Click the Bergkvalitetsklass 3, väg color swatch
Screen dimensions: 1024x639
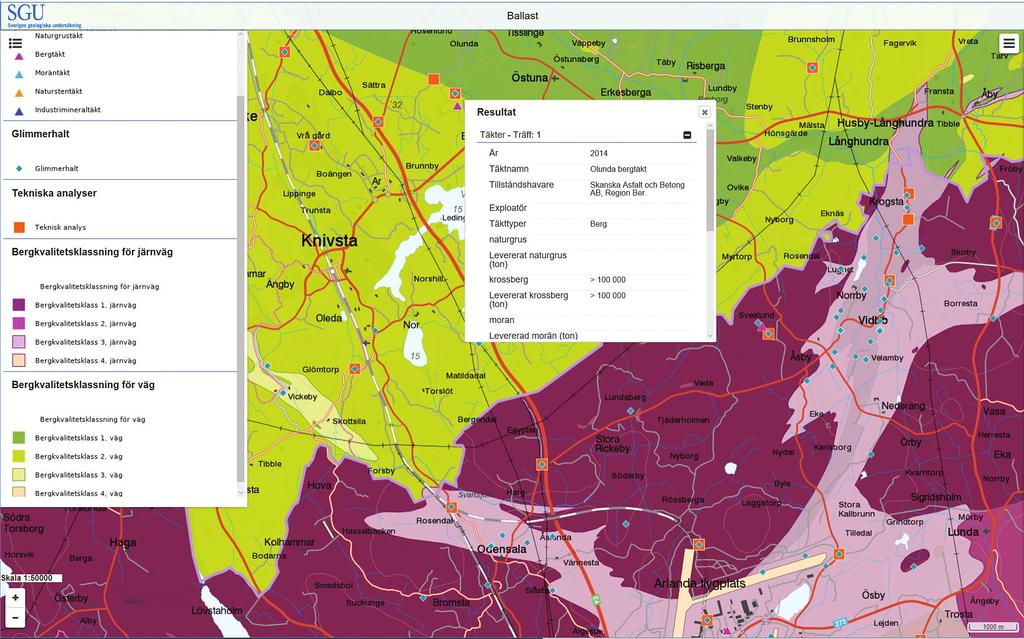pyautogui.click(x=19, y=474)
